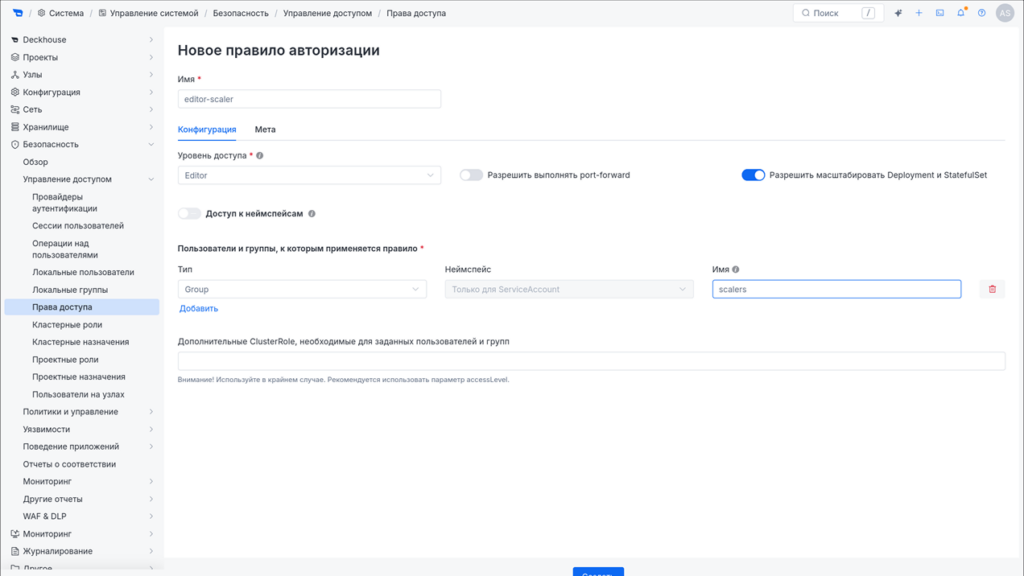The image size is (1024, 576).
Task: Click the plus icon in top bar
Action: click(x=919, y=13)
